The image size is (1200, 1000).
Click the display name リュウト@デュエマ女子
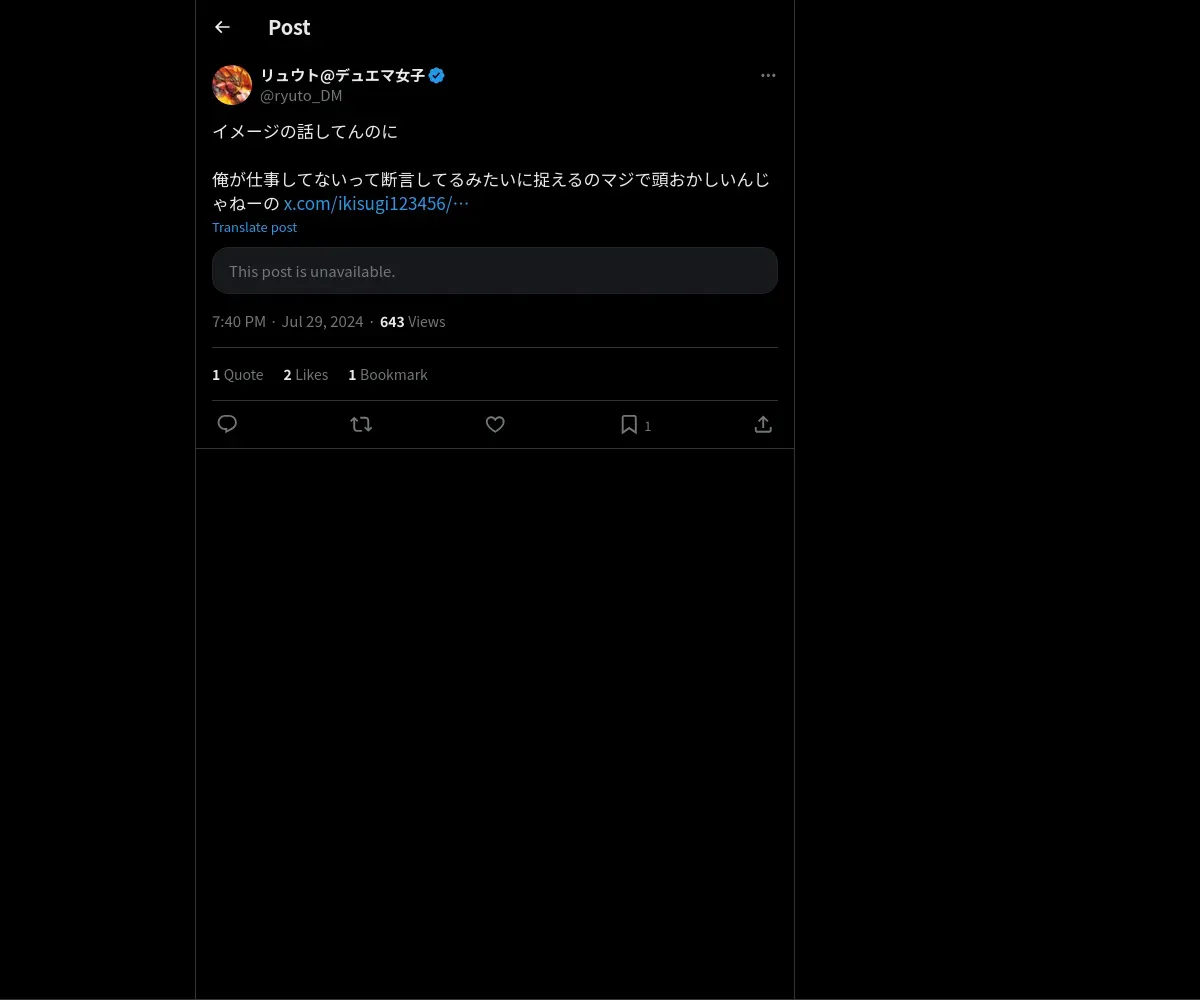pos(343,75)
